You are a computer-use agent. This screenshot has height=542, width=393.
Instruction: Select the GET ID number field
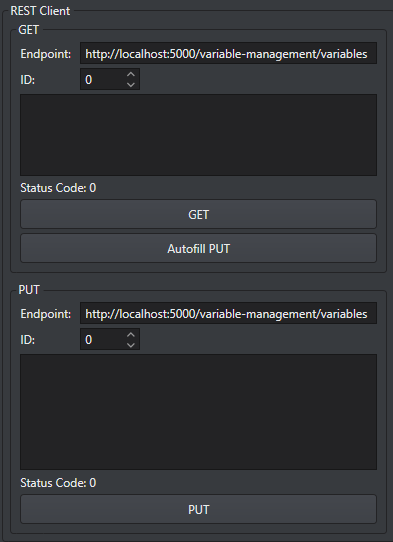tap(103, 79)
